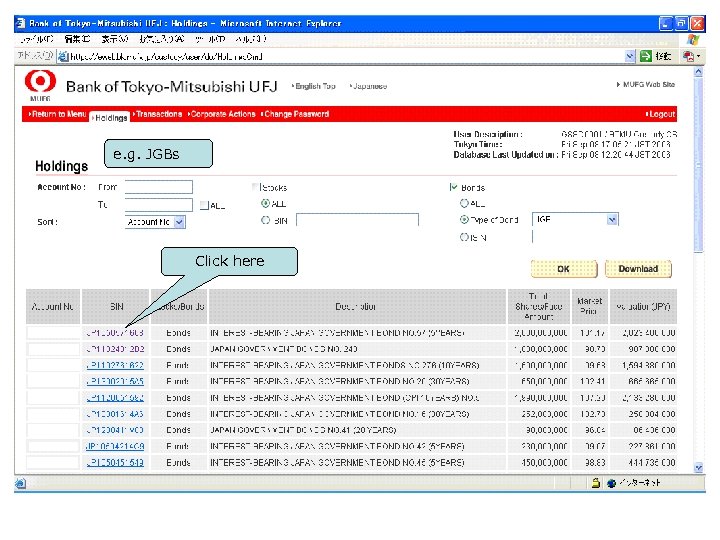This screenshot has width=720, height=540.
Task: Tick the ALL checkbox next to account To field
Action: tap(204, 205)
